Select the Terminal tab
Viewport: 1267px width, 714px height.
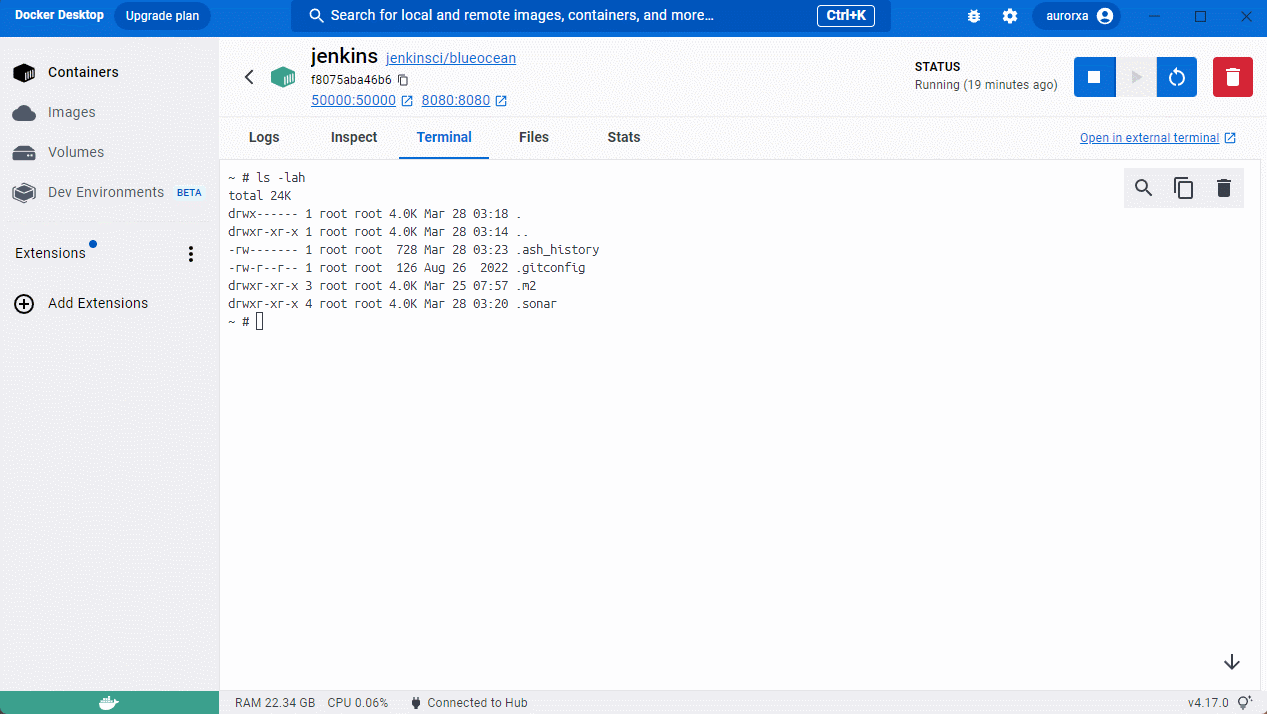444,138
